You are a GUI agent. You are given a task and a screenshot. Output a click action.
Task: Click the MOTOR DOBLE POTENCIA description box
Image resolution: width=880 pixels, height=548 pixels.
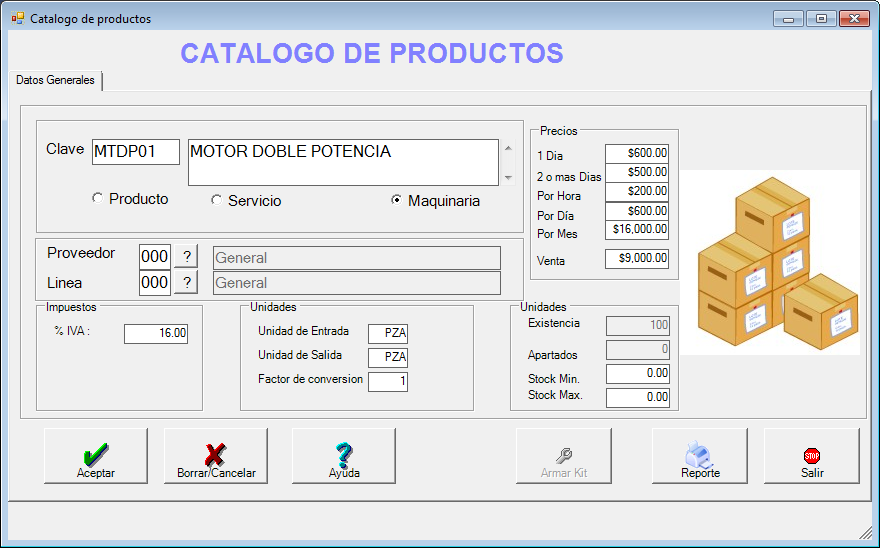[x=343, y=162]
